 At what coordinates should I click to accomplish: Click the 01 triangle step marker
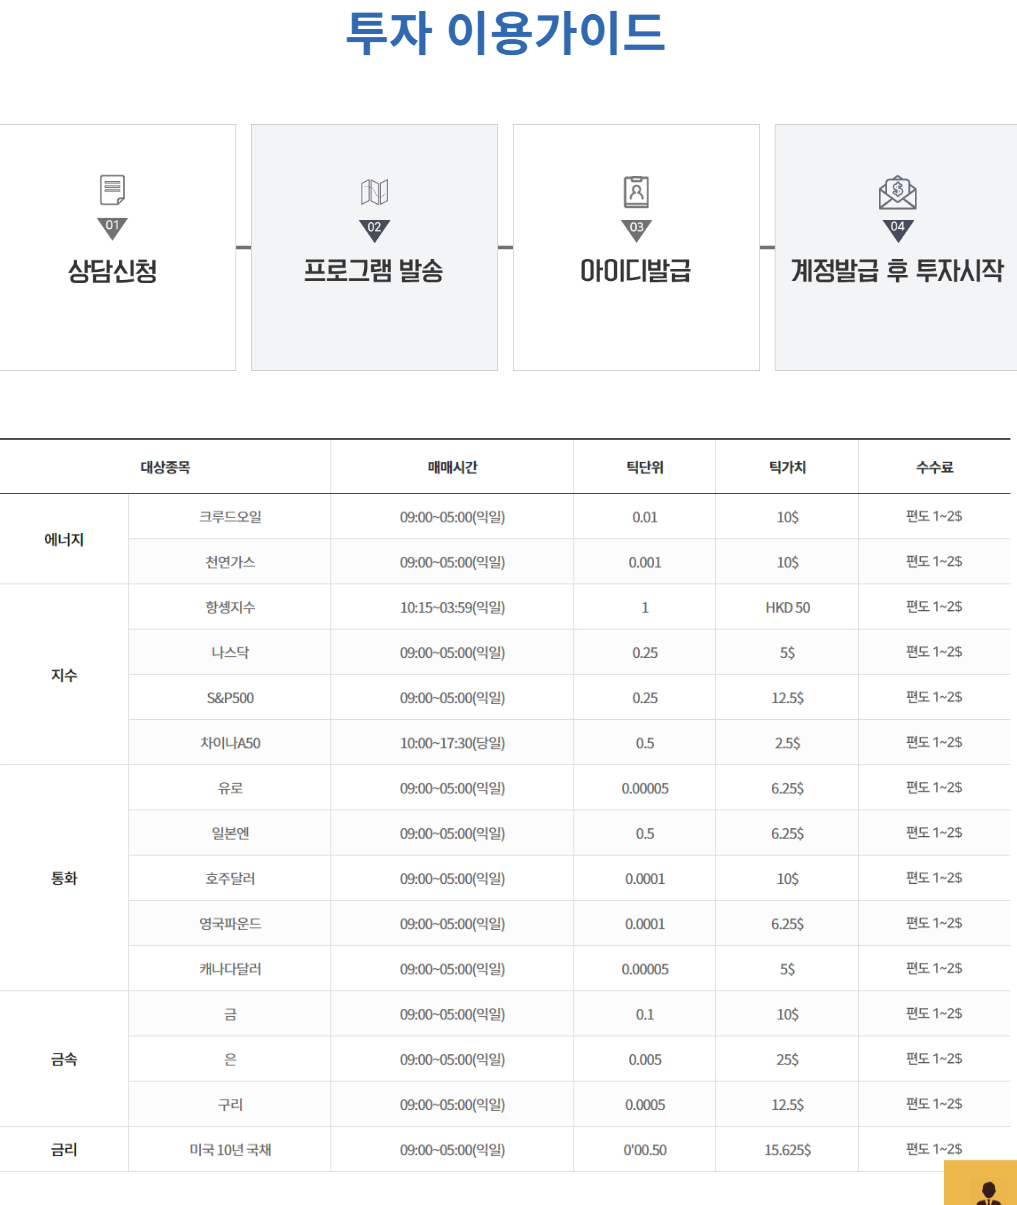112,228
